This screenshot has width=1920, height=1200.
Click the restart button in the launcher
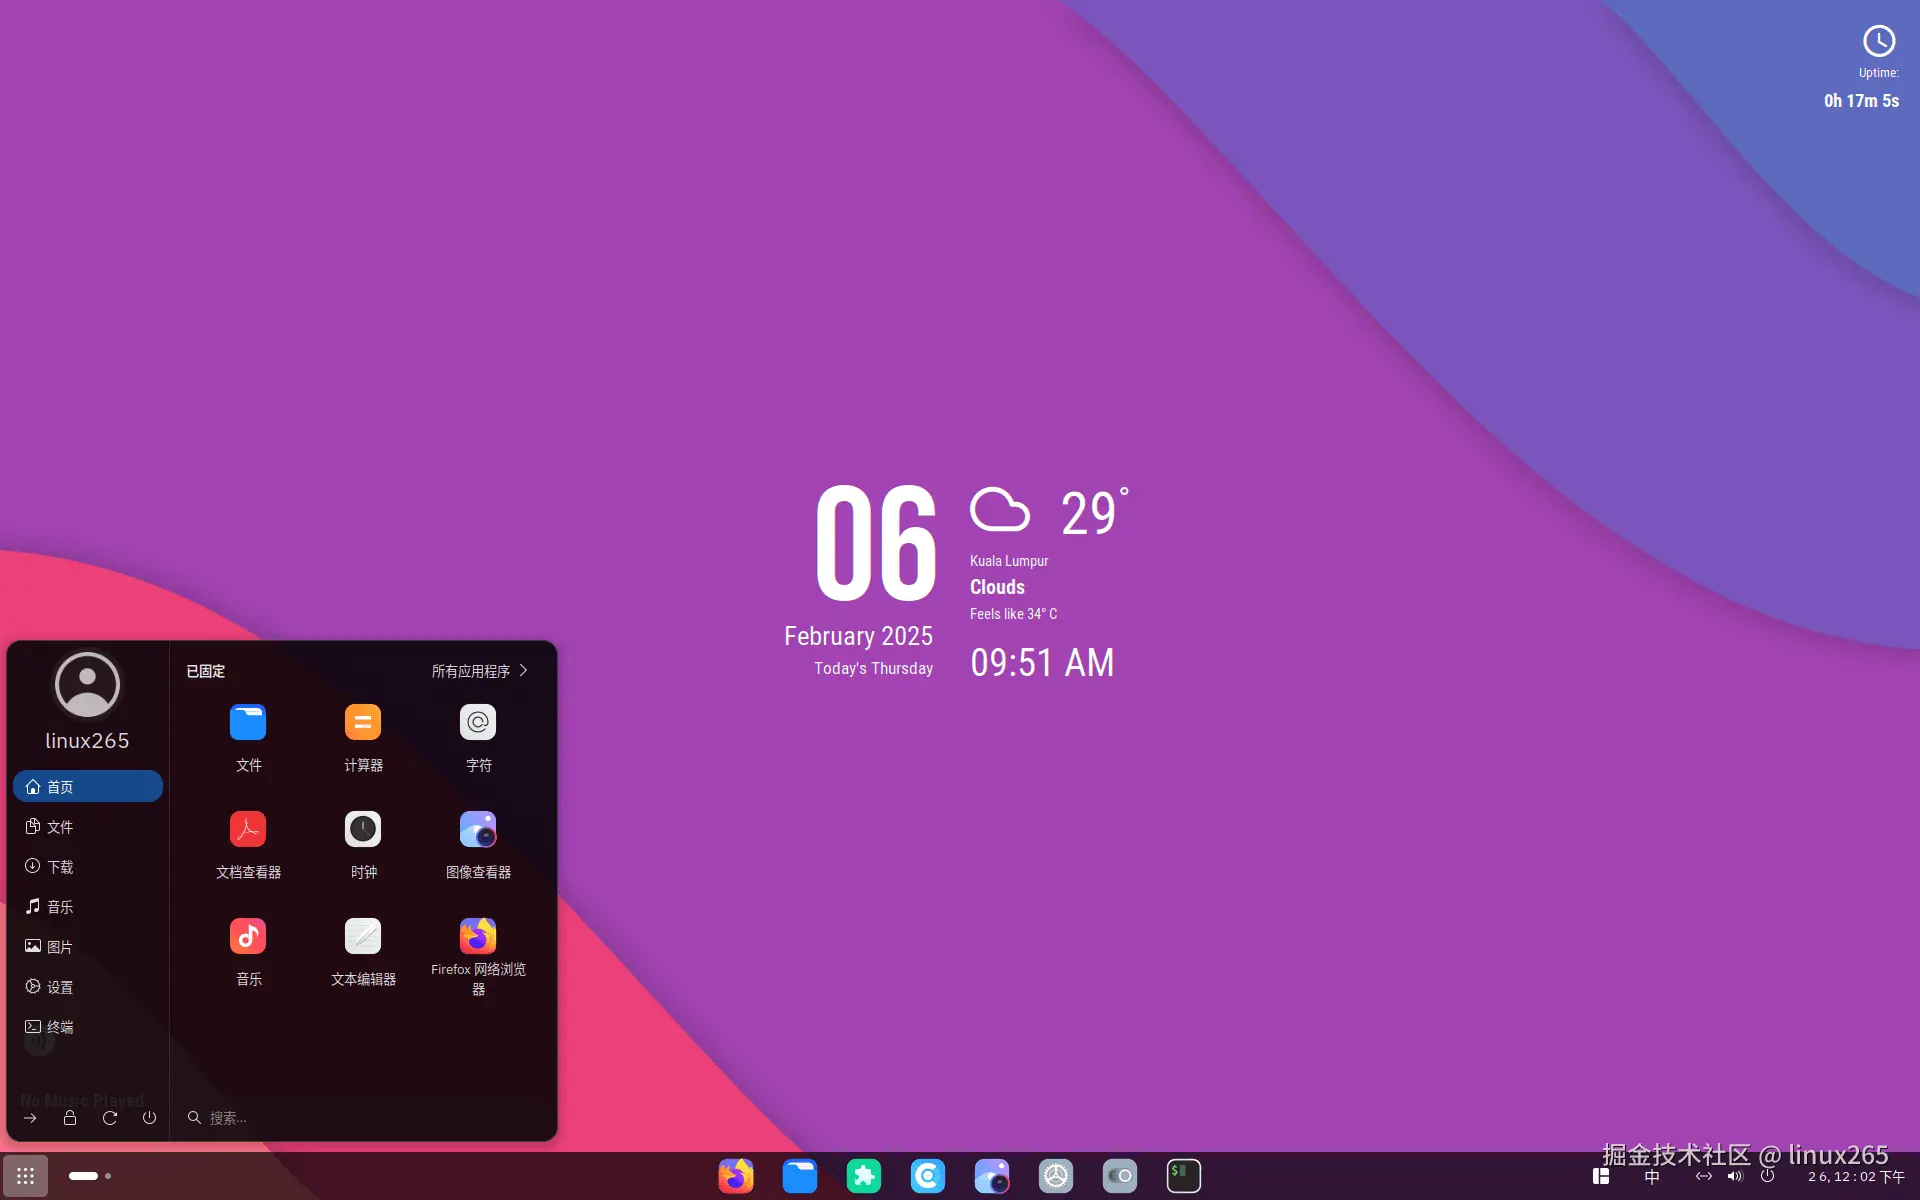tap(109, 1118)
